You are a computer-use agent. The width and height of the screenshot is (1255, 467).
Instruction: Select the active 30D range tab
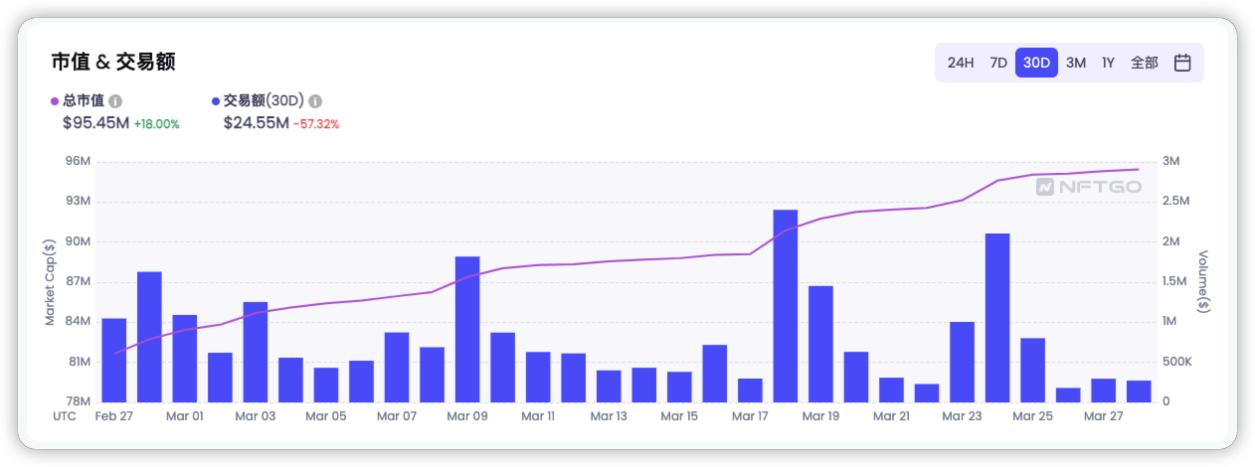click(x=1036, y=62)
